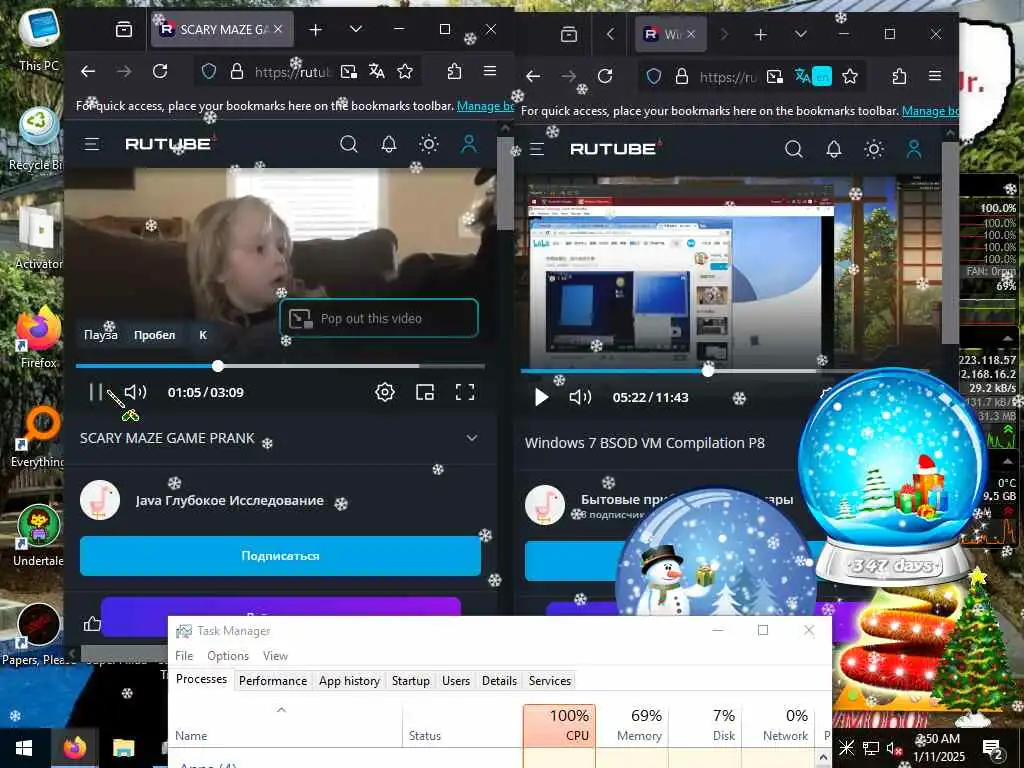Open highlighted translate button in right Firefox
Screen dimensions: 1024x768
click(x=813, y=76)
